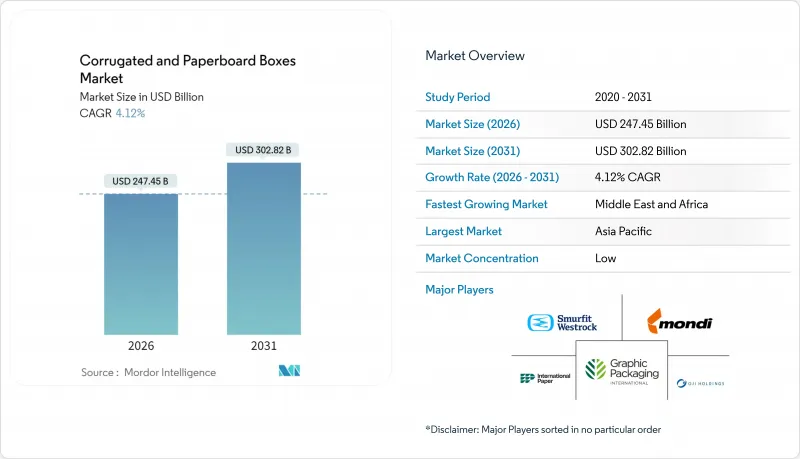
Task: Click the USD 247.45 B label
Action: click(140, 181)
